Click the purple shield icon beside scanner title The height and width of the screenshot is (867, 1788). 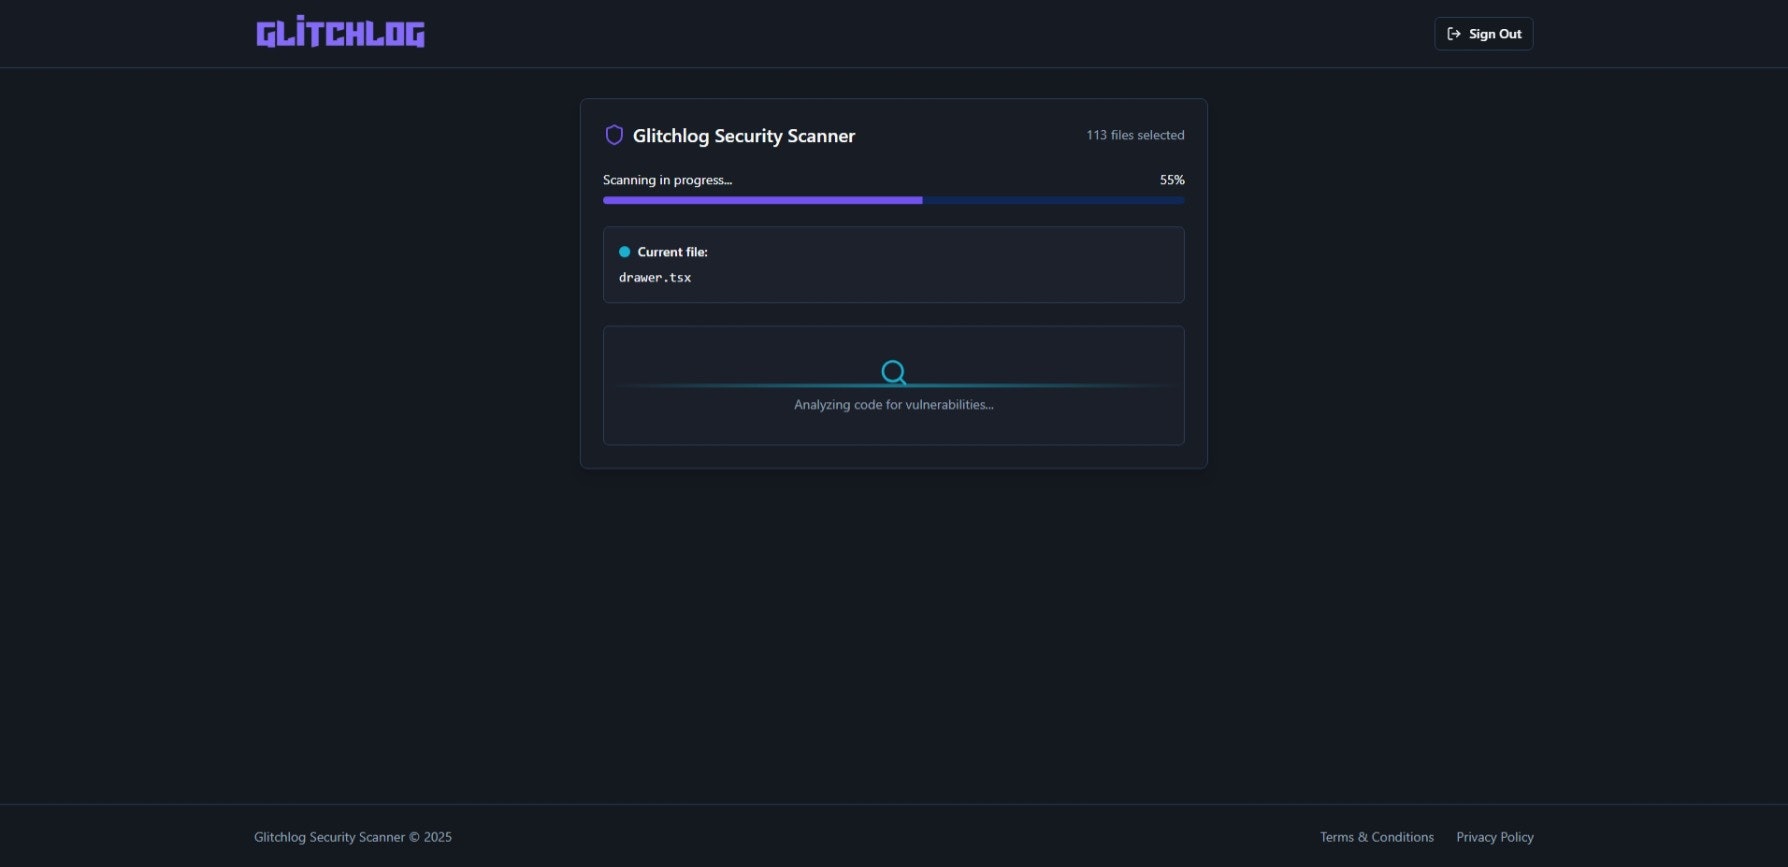[614, 135]
